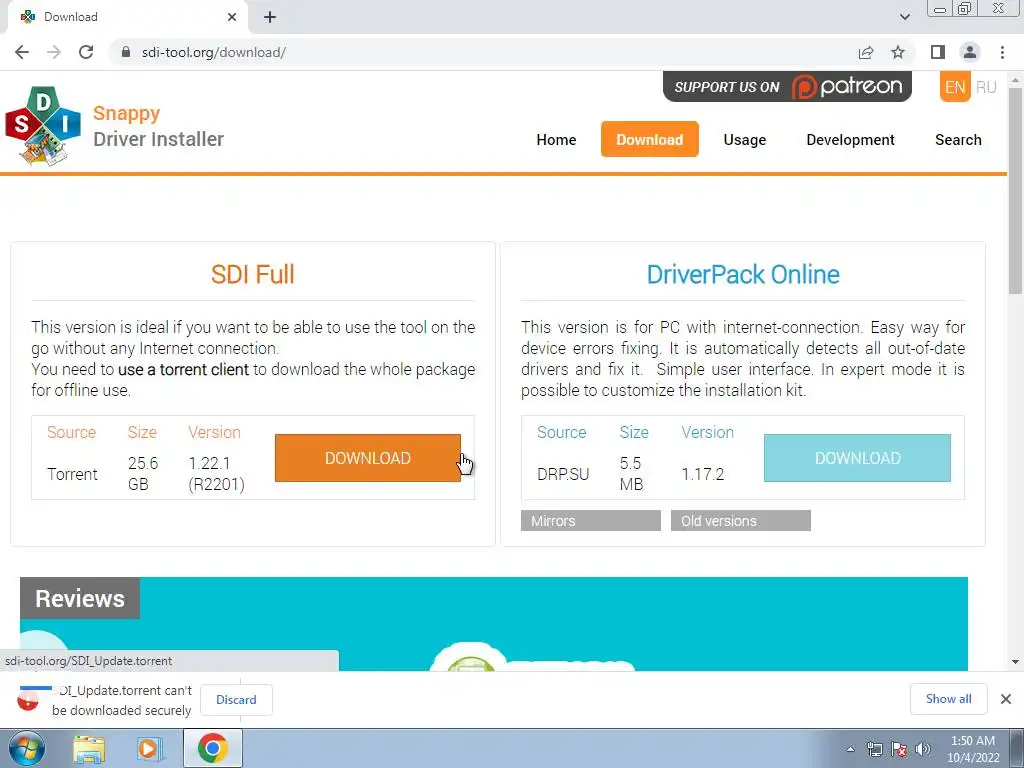Viewport: 1024px width, 768px height.
Task: Show hidden system tray icons
Action: [x=850, y=749]
